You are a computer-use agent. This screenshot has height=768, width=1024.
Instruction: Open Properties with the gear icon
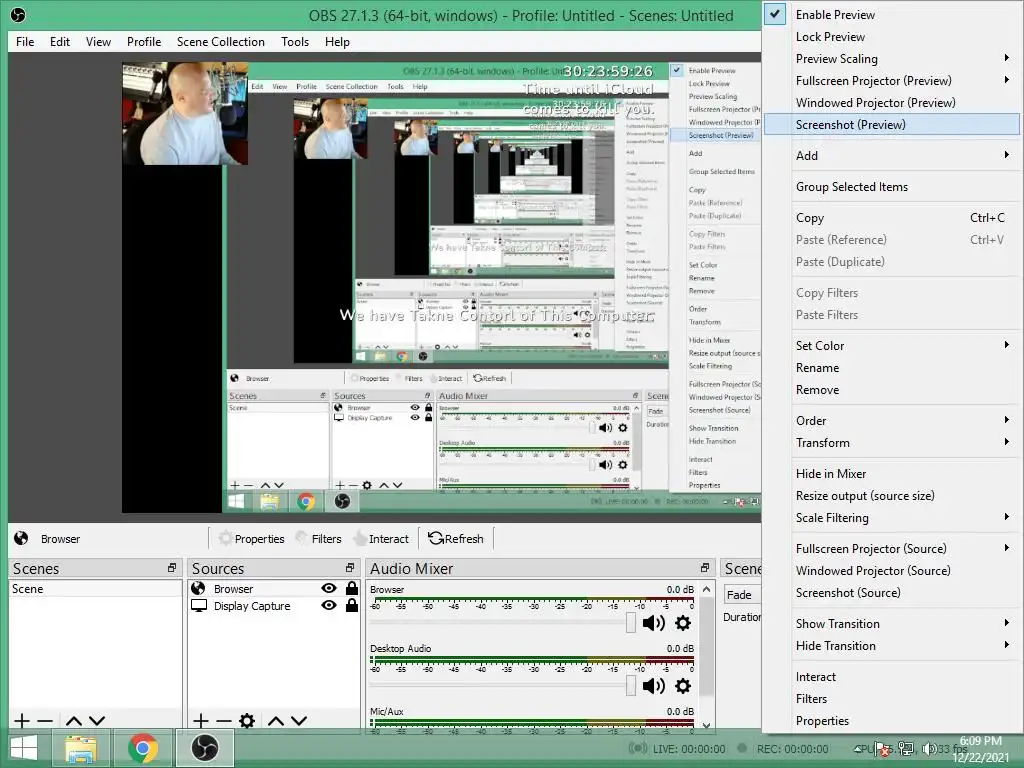point(252,539)
